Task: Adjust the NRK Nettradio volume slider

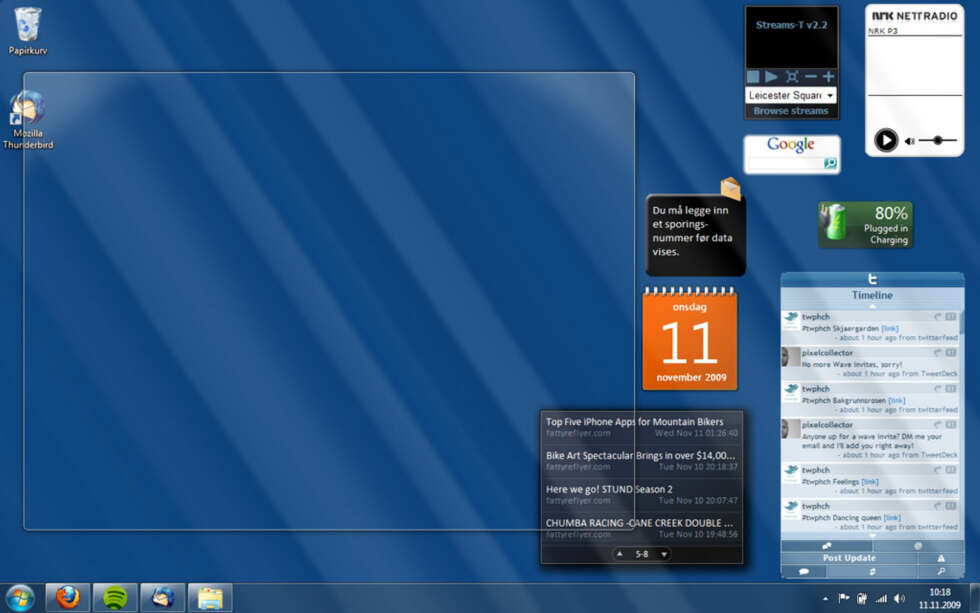Action: tap(938, 141)
